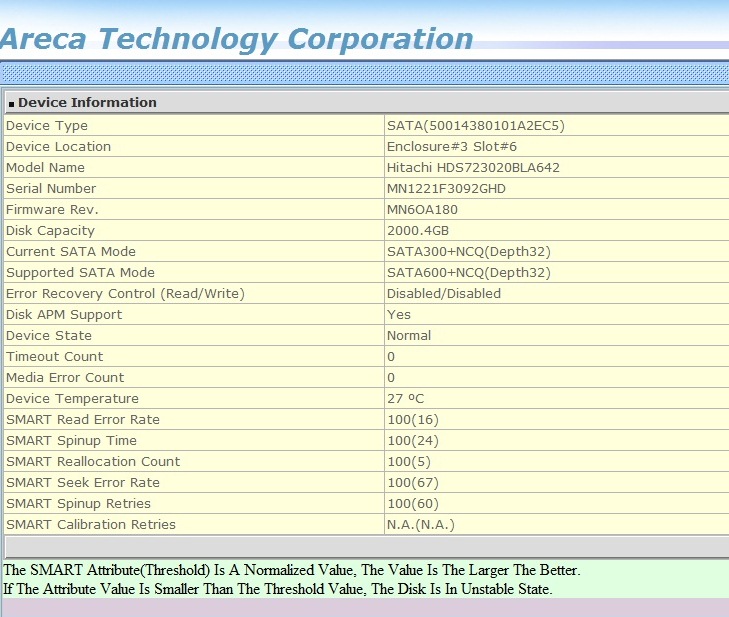Viewport: 729px width, 617px height.
Task: Select the Timeout Count value 0
Action: pyautogui.click(x=391, y=357)
